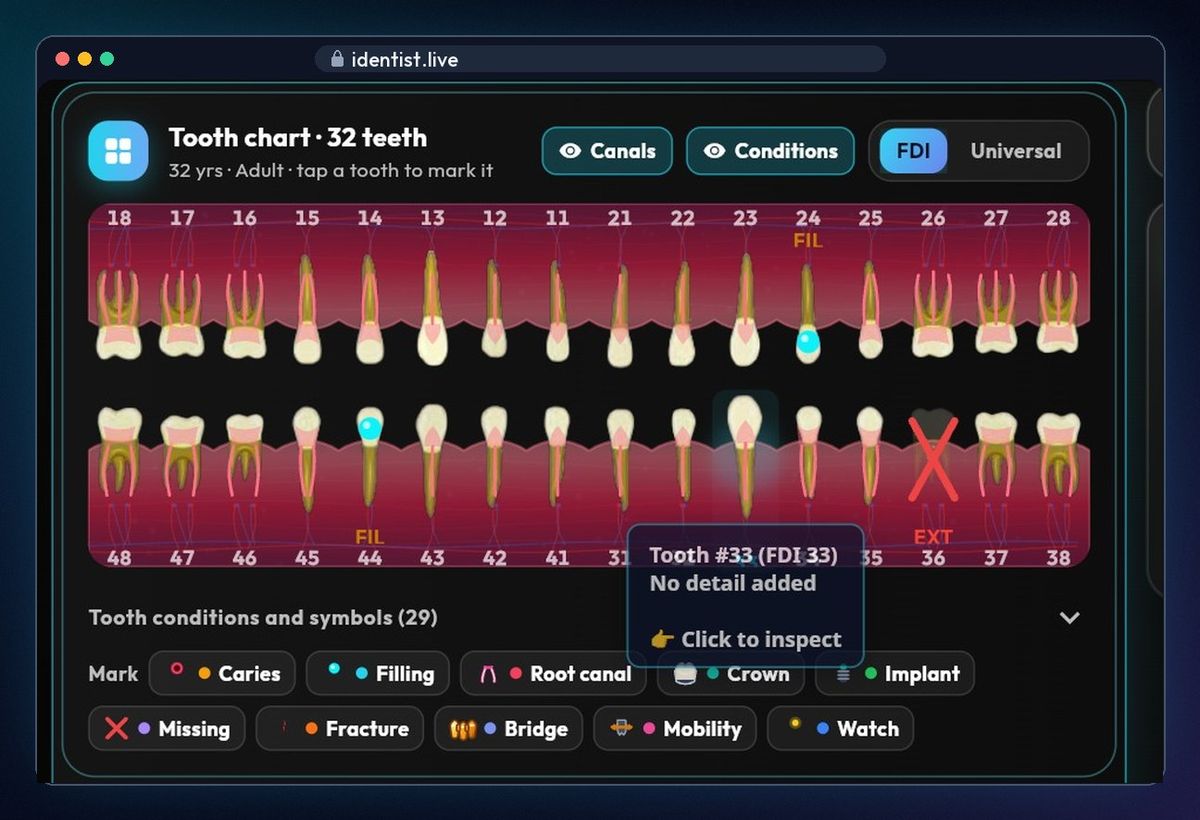Image resolution: width=1200 pixels, height=820 pixels.
Task: Select lower tooth 47
Action: [x=181, y=456]
